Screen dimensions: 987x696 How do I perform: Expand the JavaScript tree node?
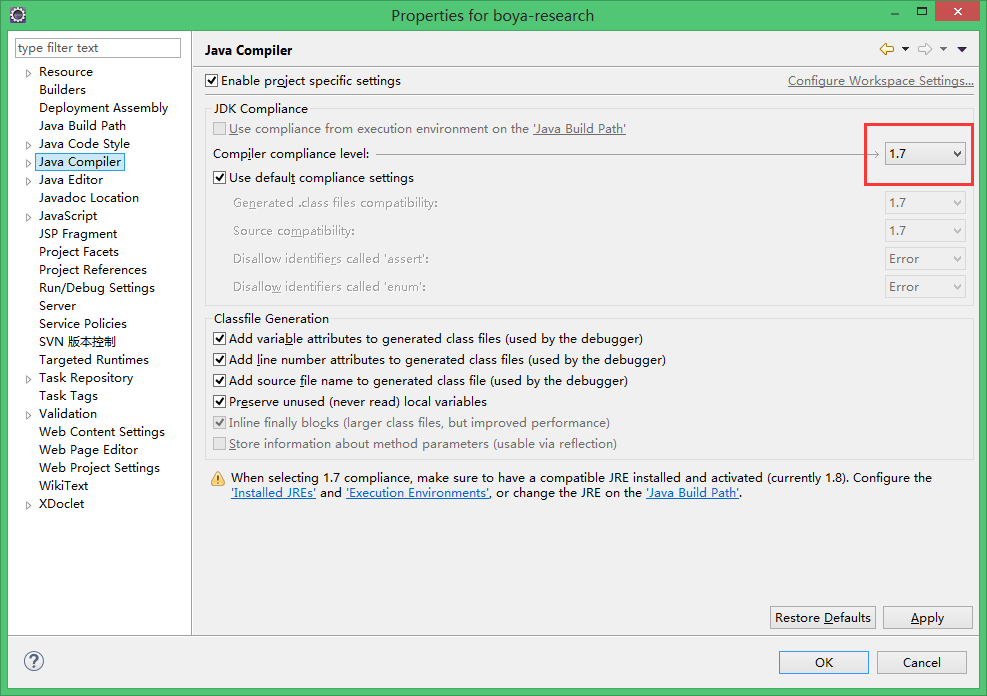28,217
